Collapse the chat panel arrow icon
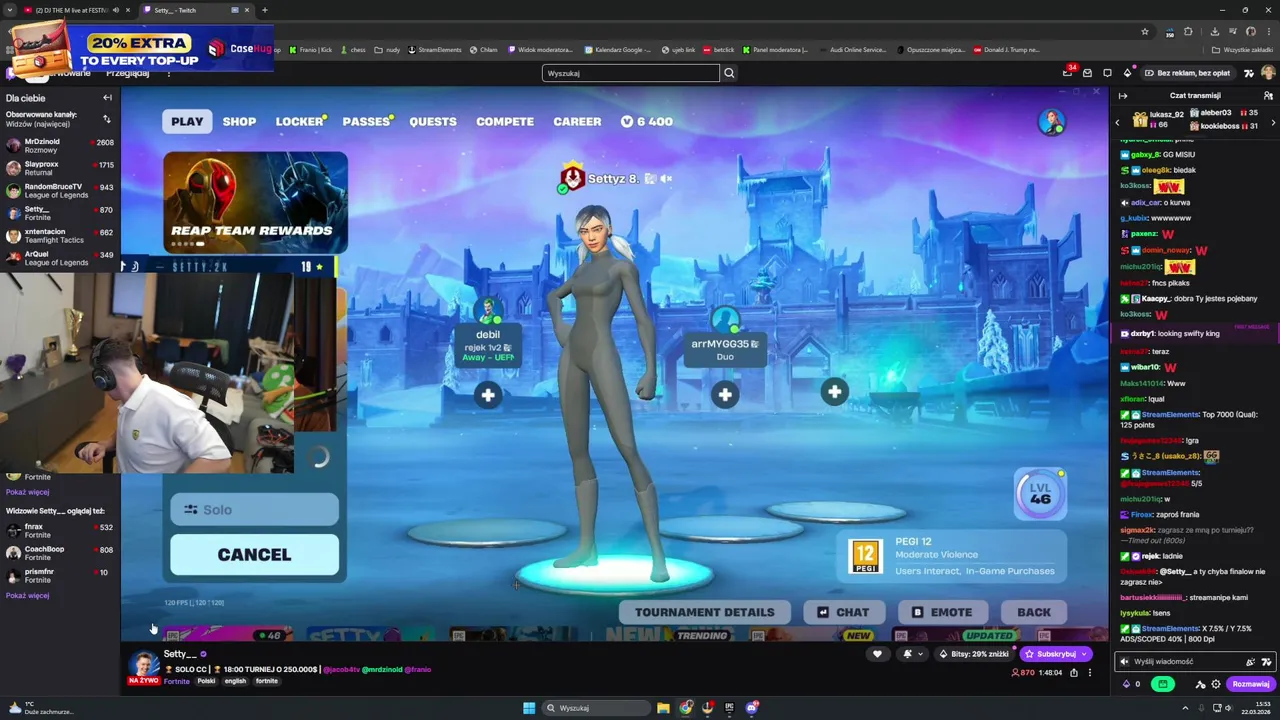Screen dimensions: 1280x720 [x=1123, y=96]
